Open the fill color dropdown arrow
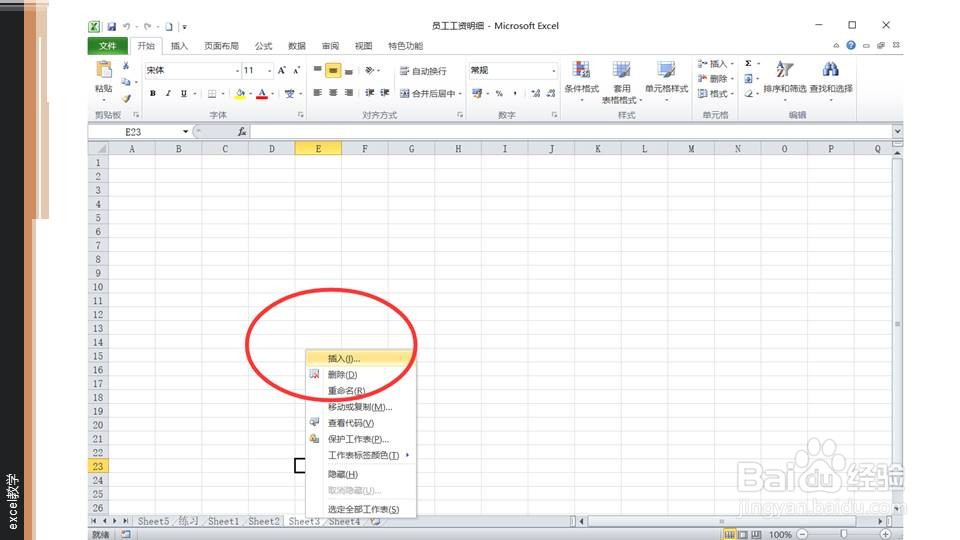 [x=250, y=94]
